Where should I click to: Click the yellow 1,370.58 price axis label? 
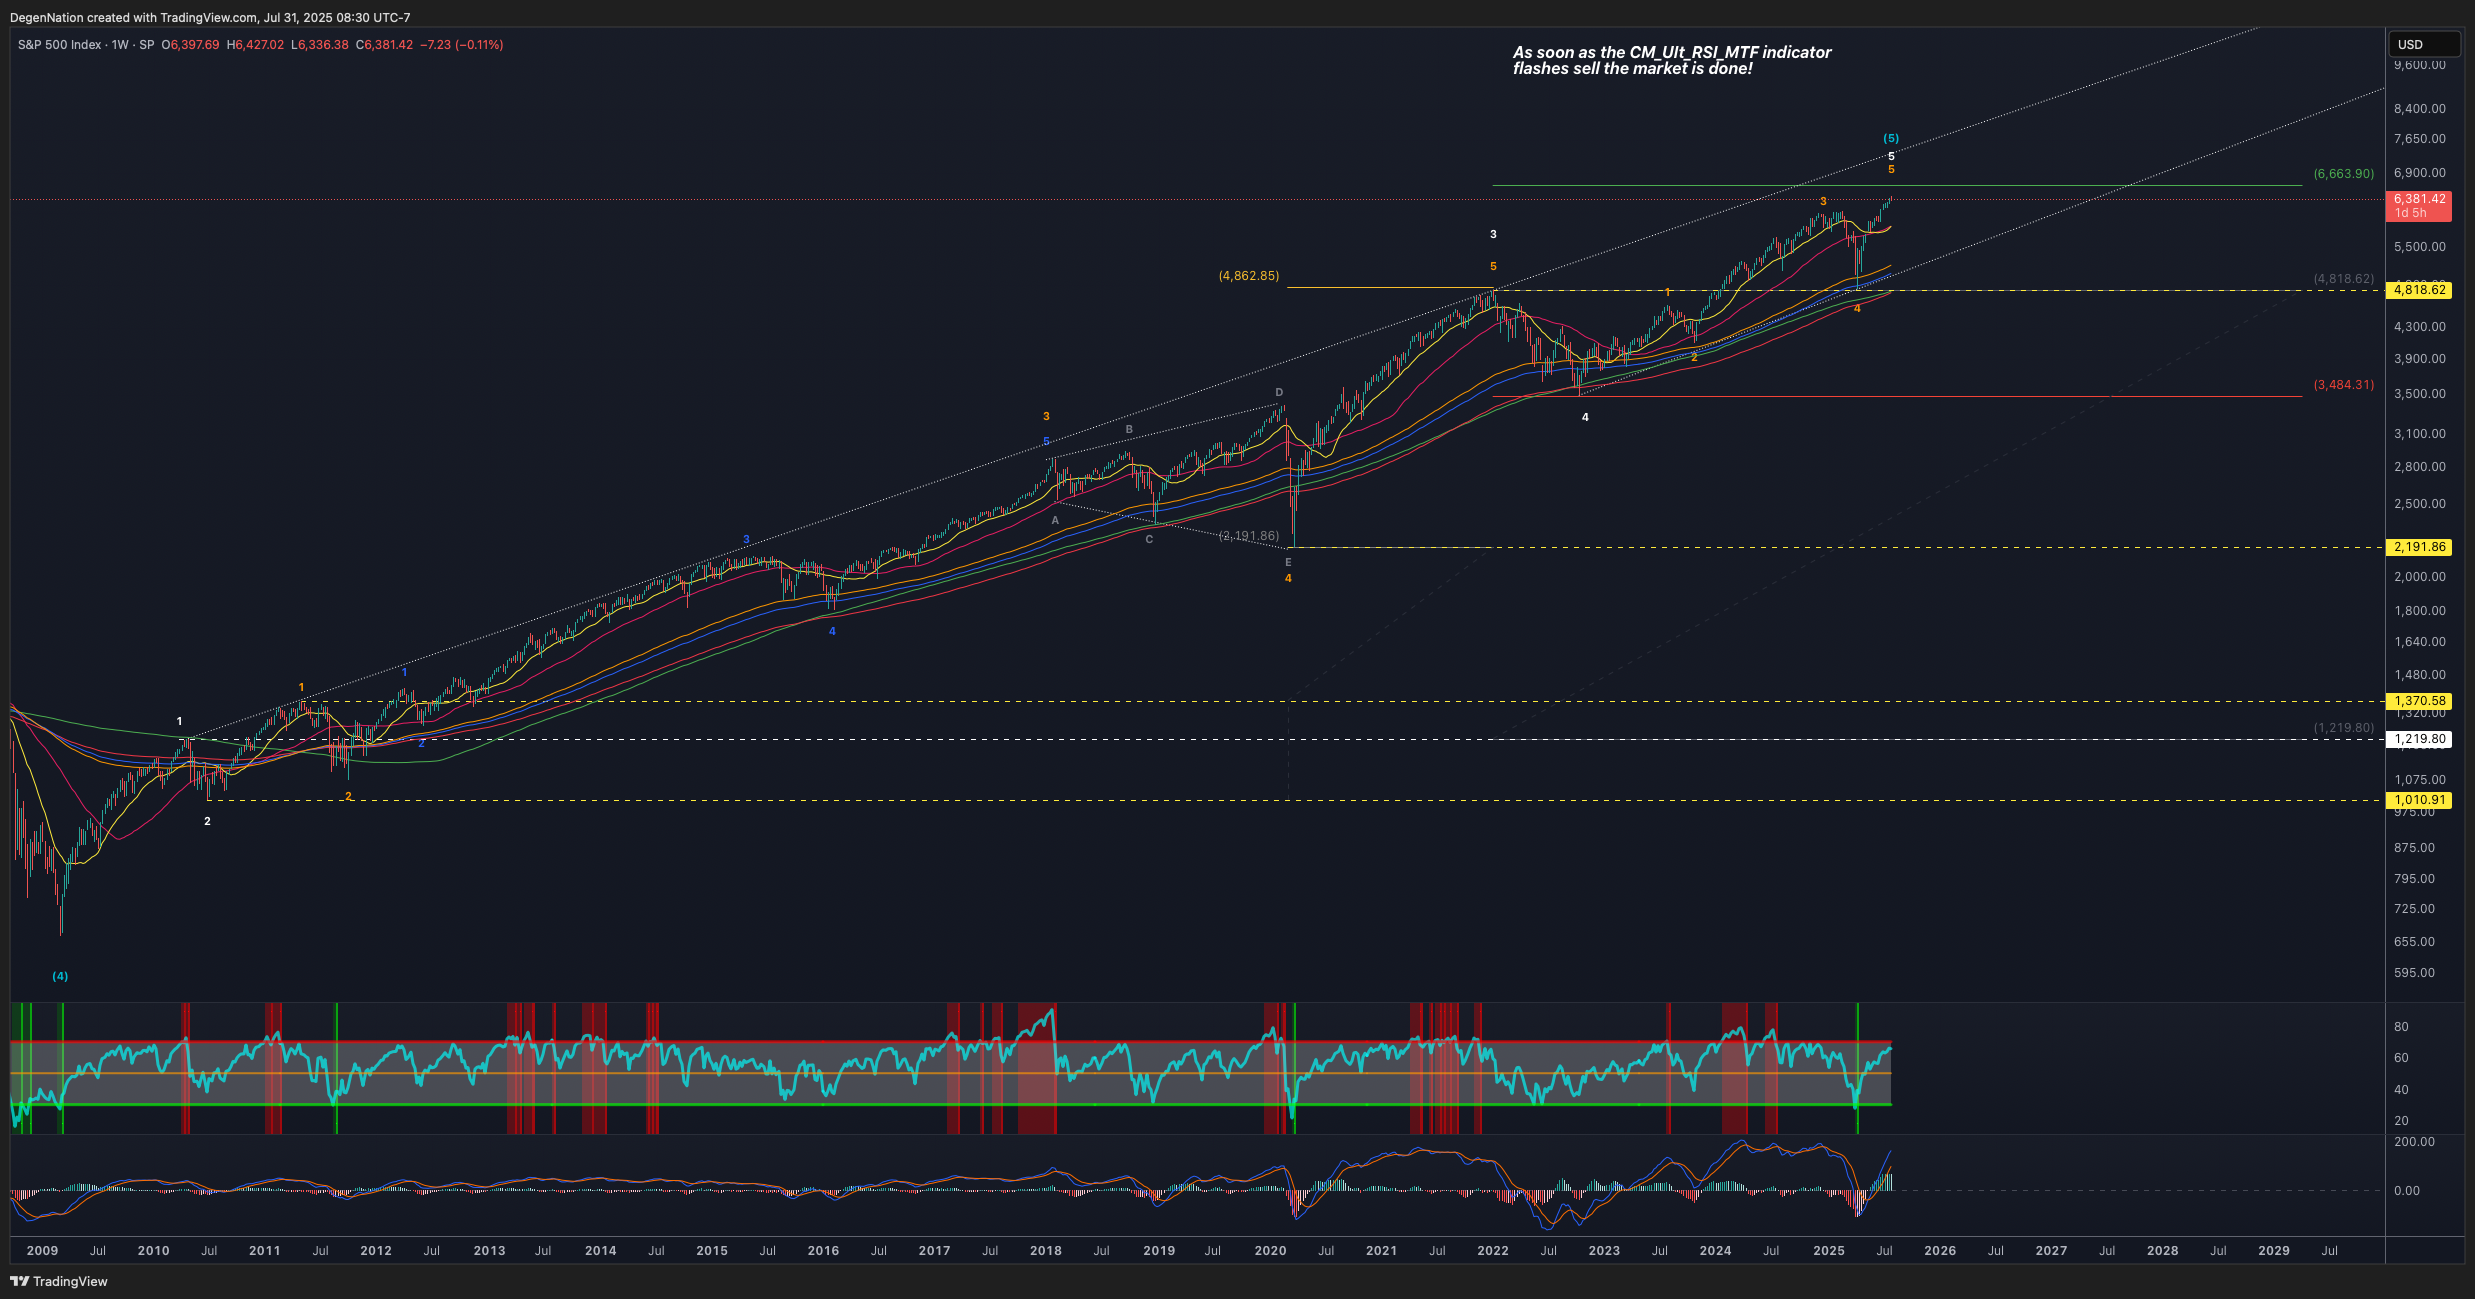2418,701
